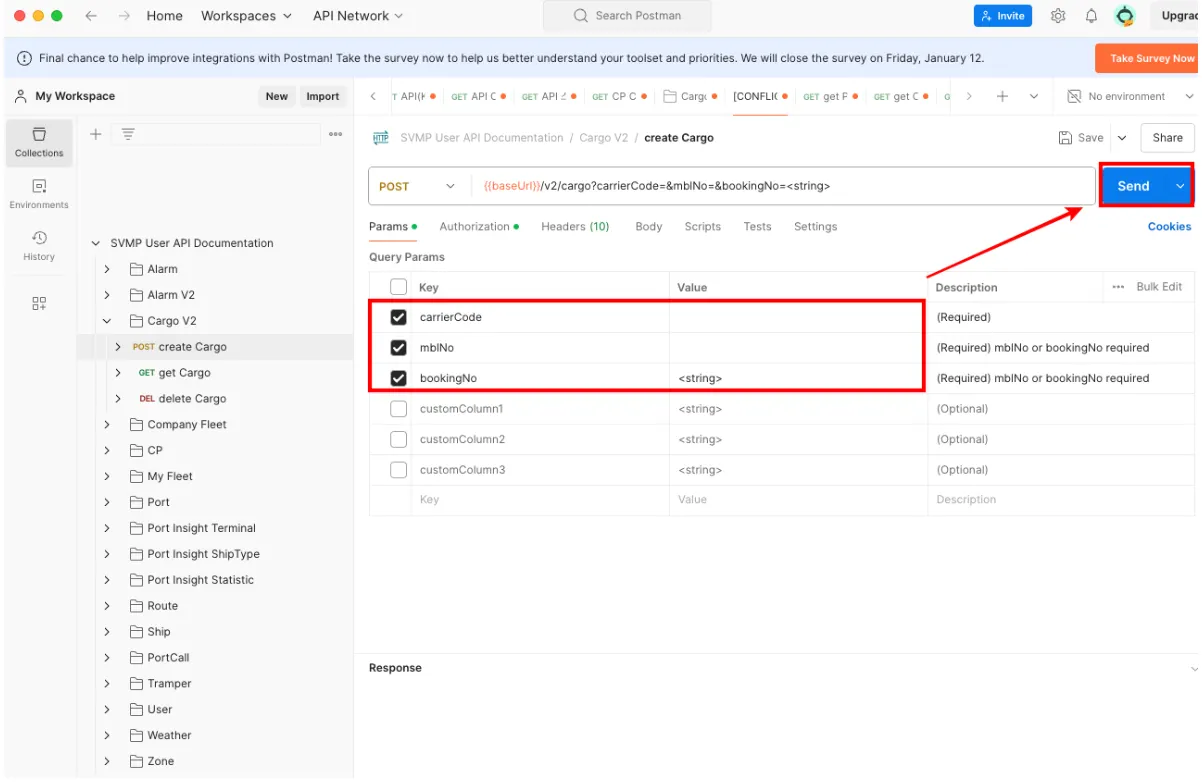Viewport: 1202px width, 782px height.
Task: Go back using the left arrow
Action: click(91, 16)
